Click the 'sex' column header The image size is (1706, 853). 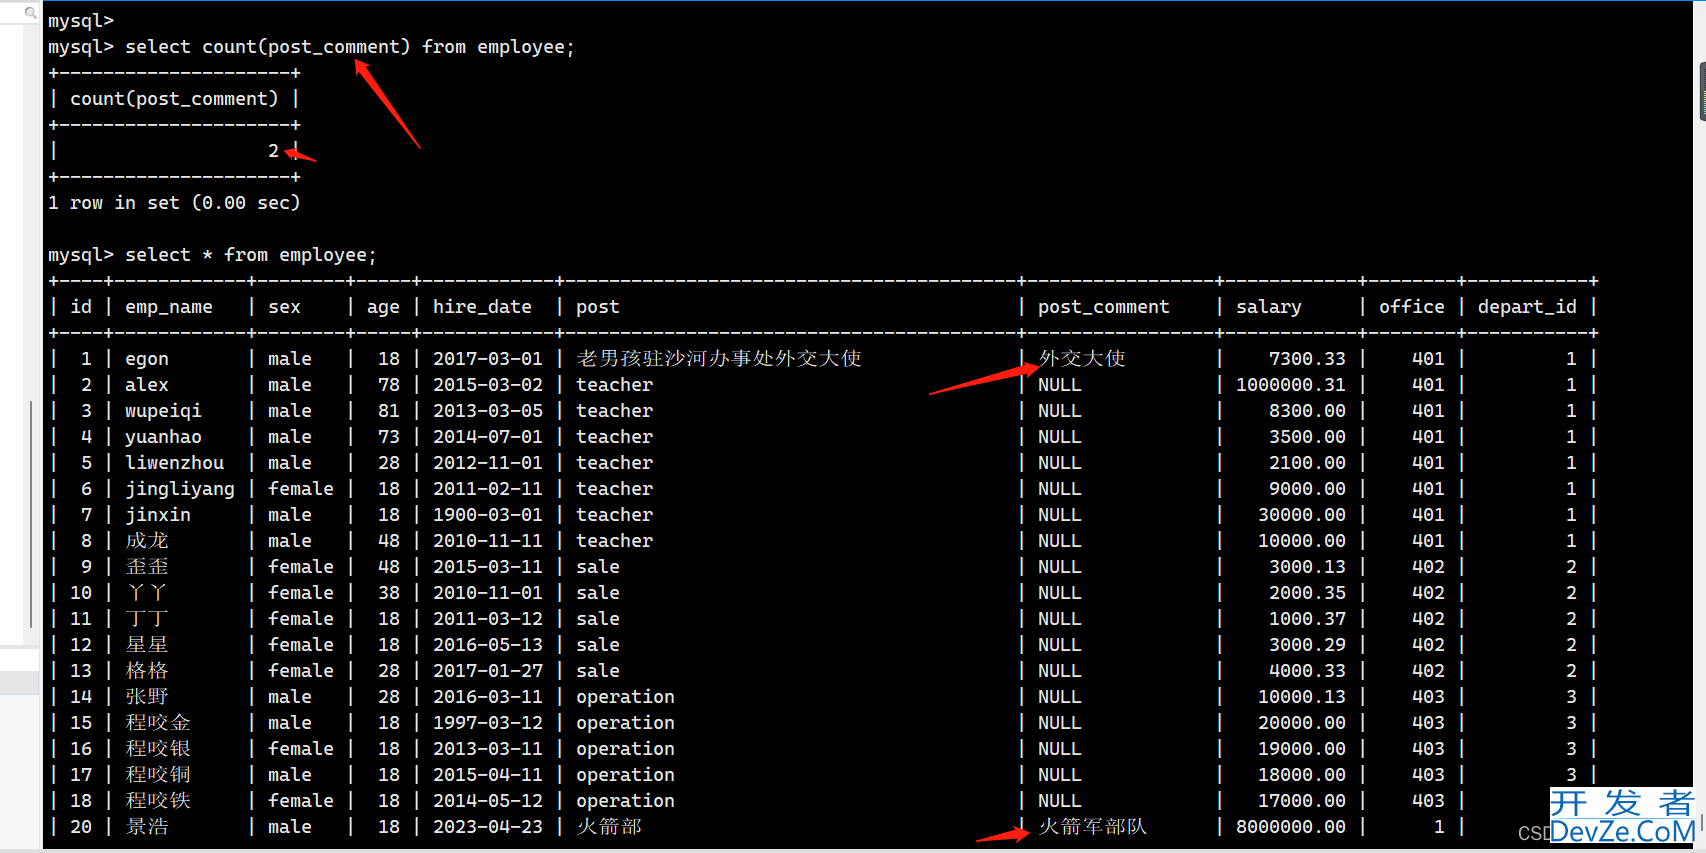284,307
